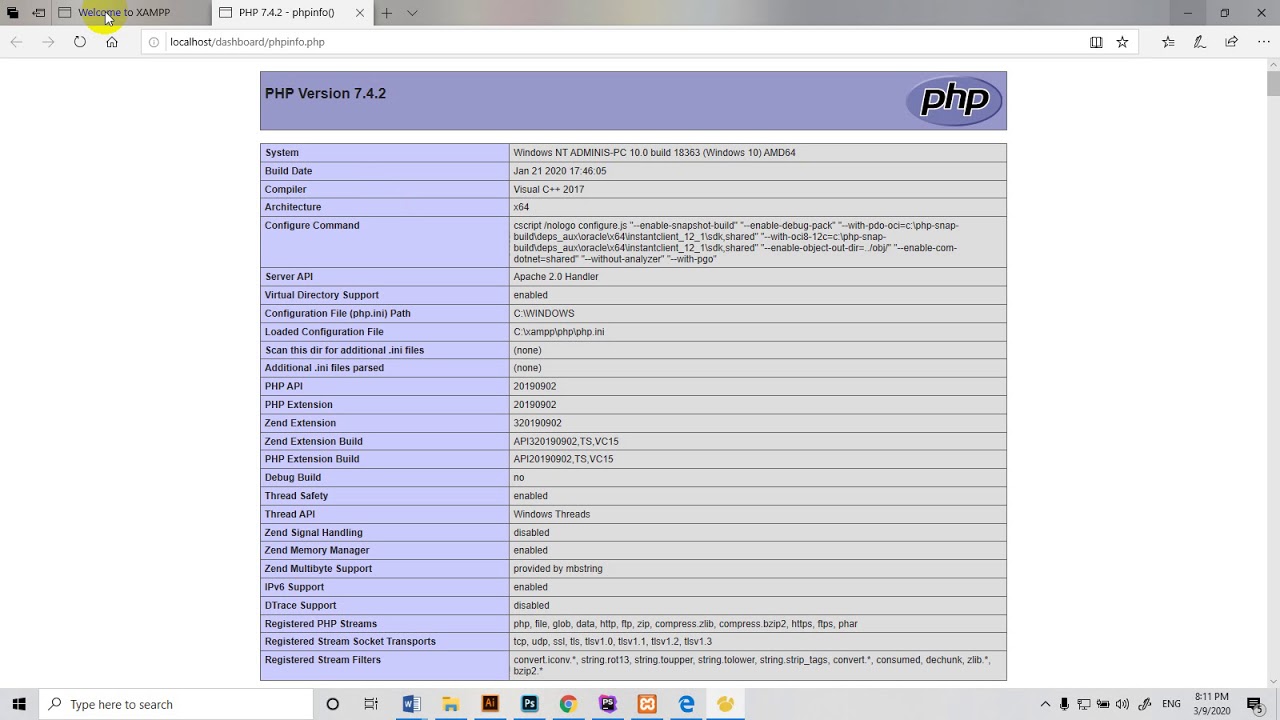Screen dimensions: 1280x720
Task: Click the scrollbar down arrow
Action: tap(1273, 681)
